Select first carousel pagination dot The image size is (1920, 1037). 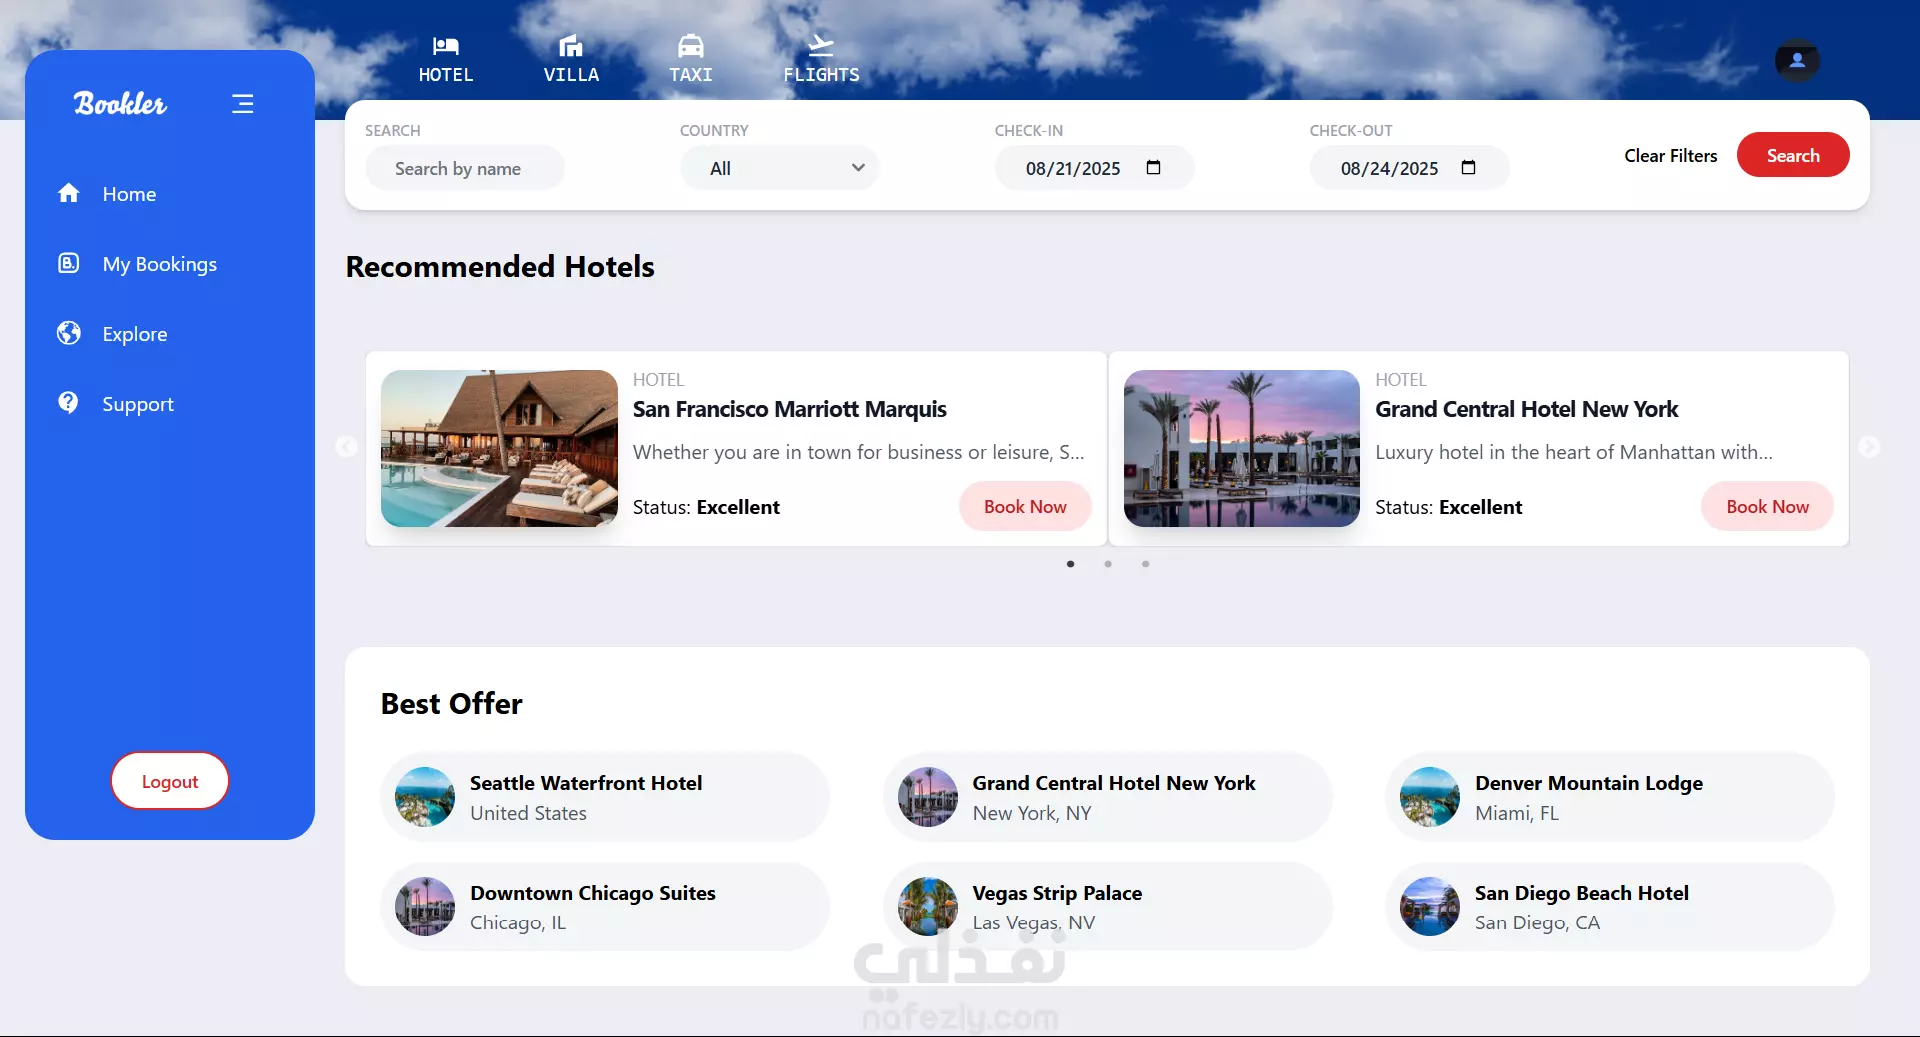[1070, 564]
